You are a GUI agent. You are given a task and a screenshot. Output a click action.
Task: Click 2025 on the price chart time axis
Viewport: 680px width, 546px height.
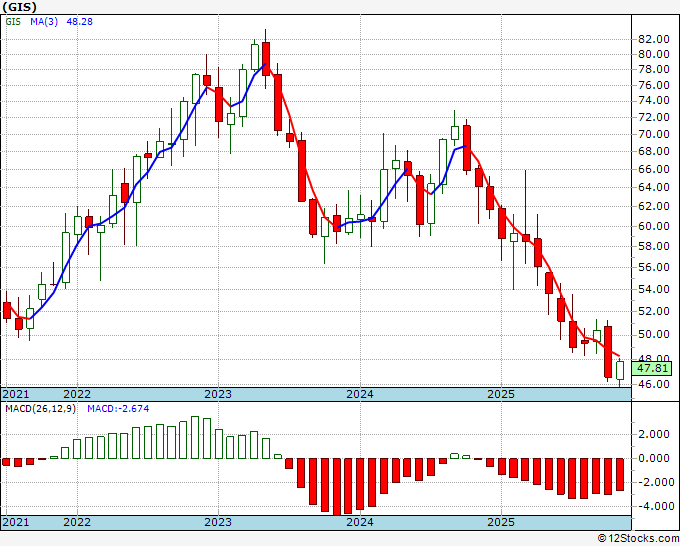(x=501, y=394)
